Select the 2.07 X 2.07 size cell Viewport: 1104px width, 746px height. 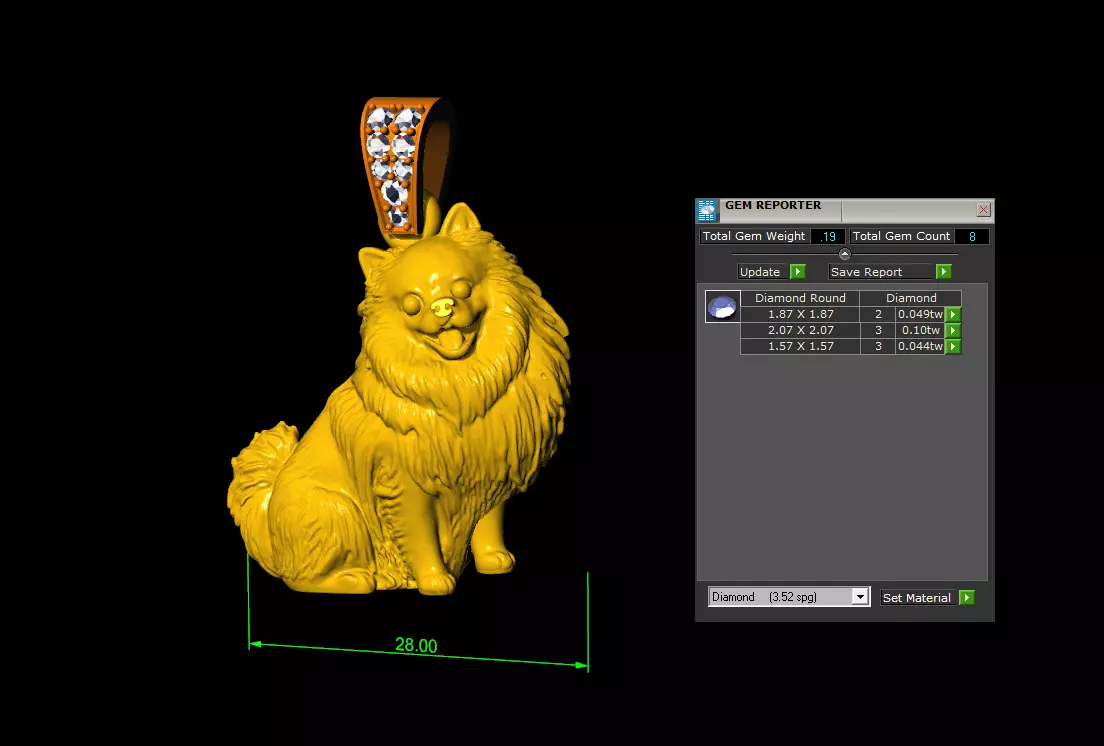click(801, 330)
